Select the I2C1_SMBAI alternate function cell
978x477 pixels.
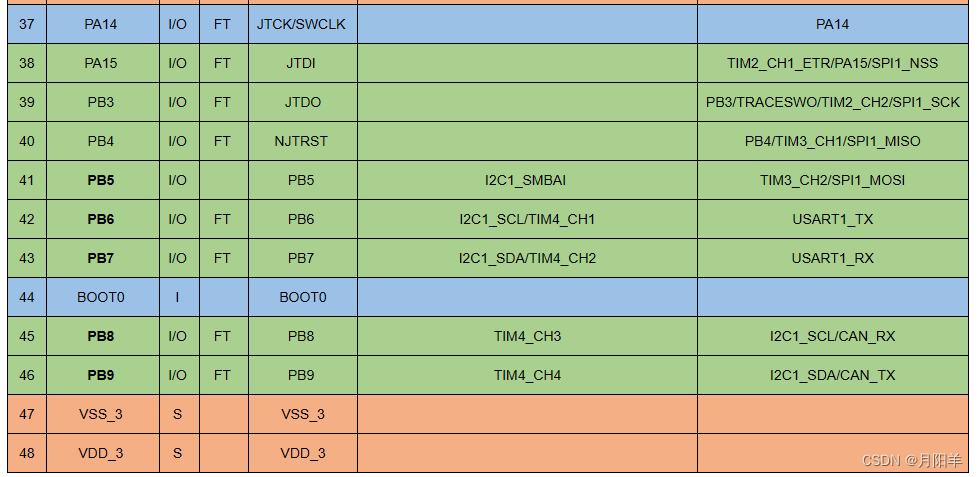527,180
